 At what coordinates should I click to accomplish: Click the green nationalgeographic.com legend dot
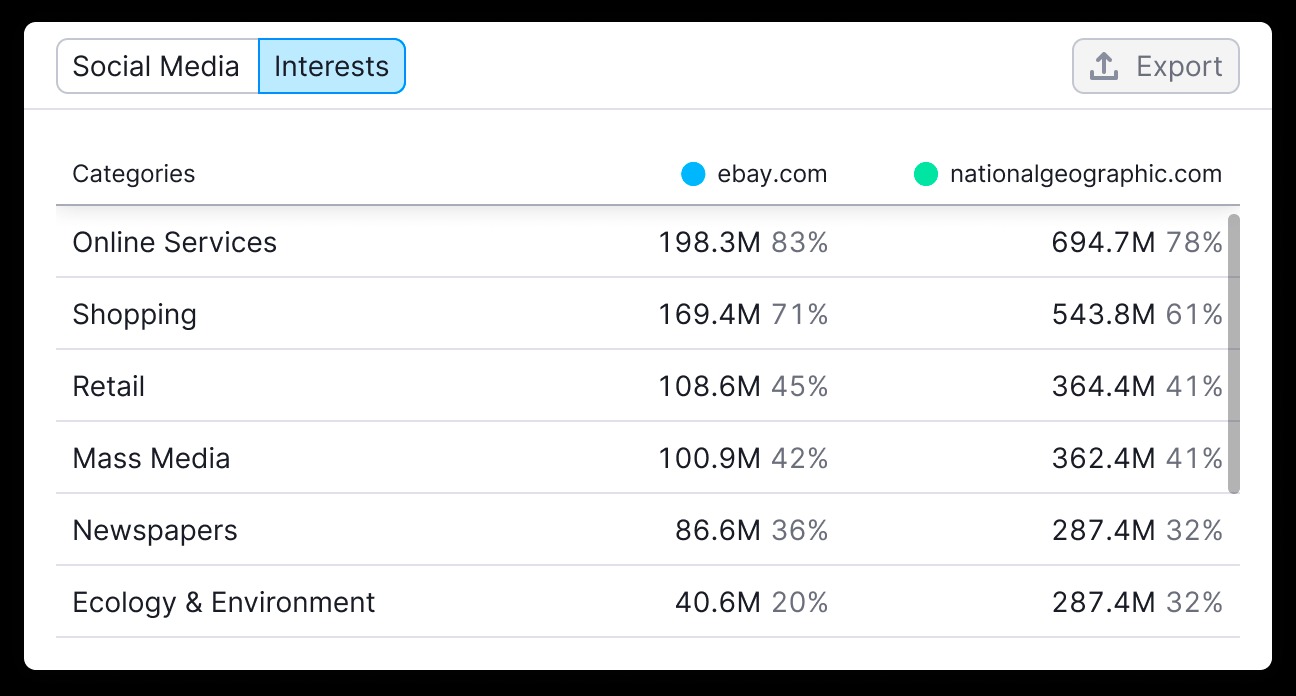926,174
